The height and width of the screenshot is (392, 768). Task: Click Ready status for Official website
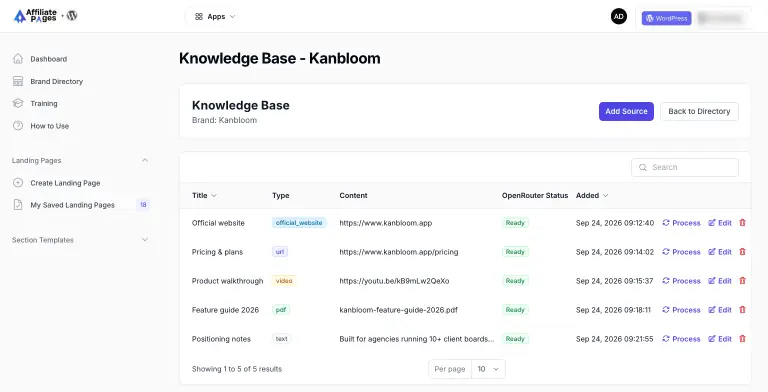click(x=515, y=222)
